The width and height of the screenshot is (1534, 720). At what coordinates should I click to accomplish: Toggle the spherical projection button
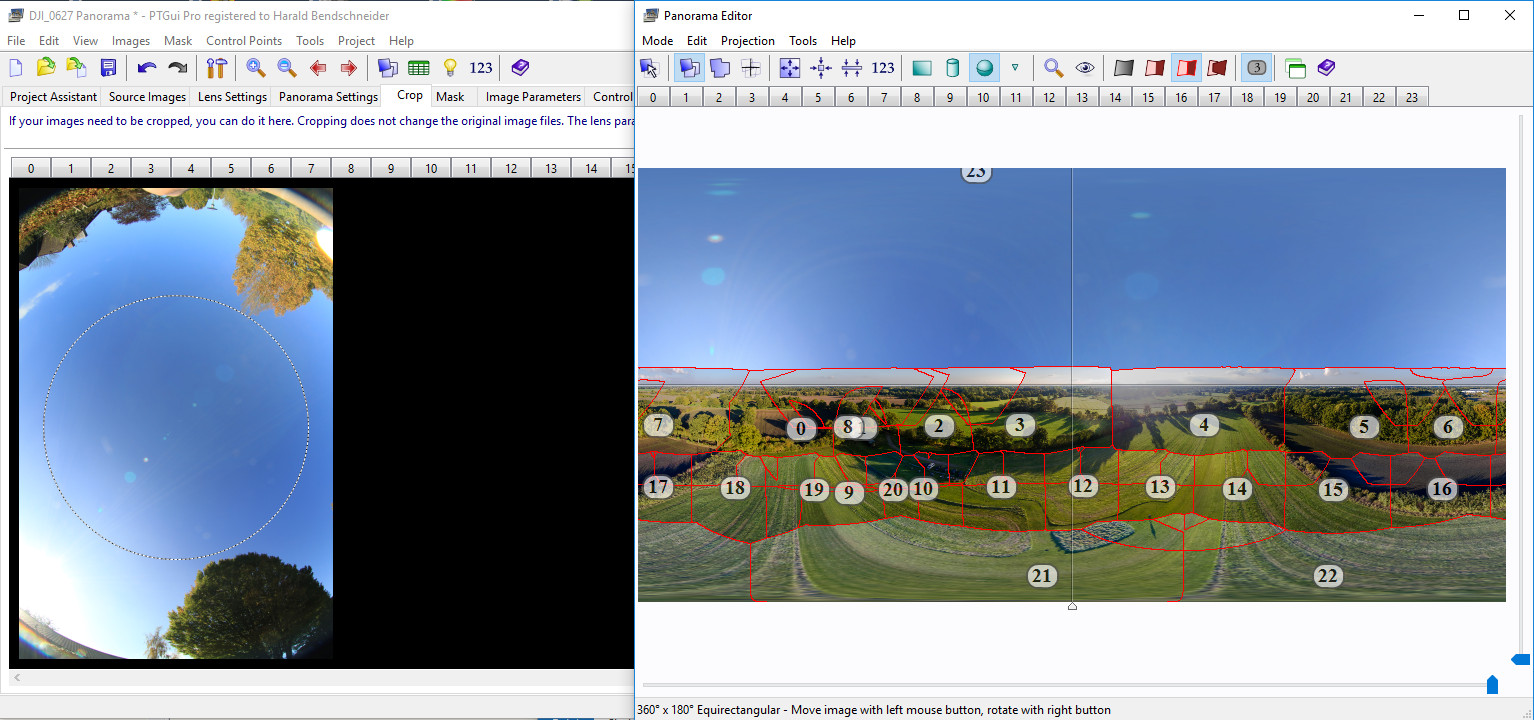point(984,68)
